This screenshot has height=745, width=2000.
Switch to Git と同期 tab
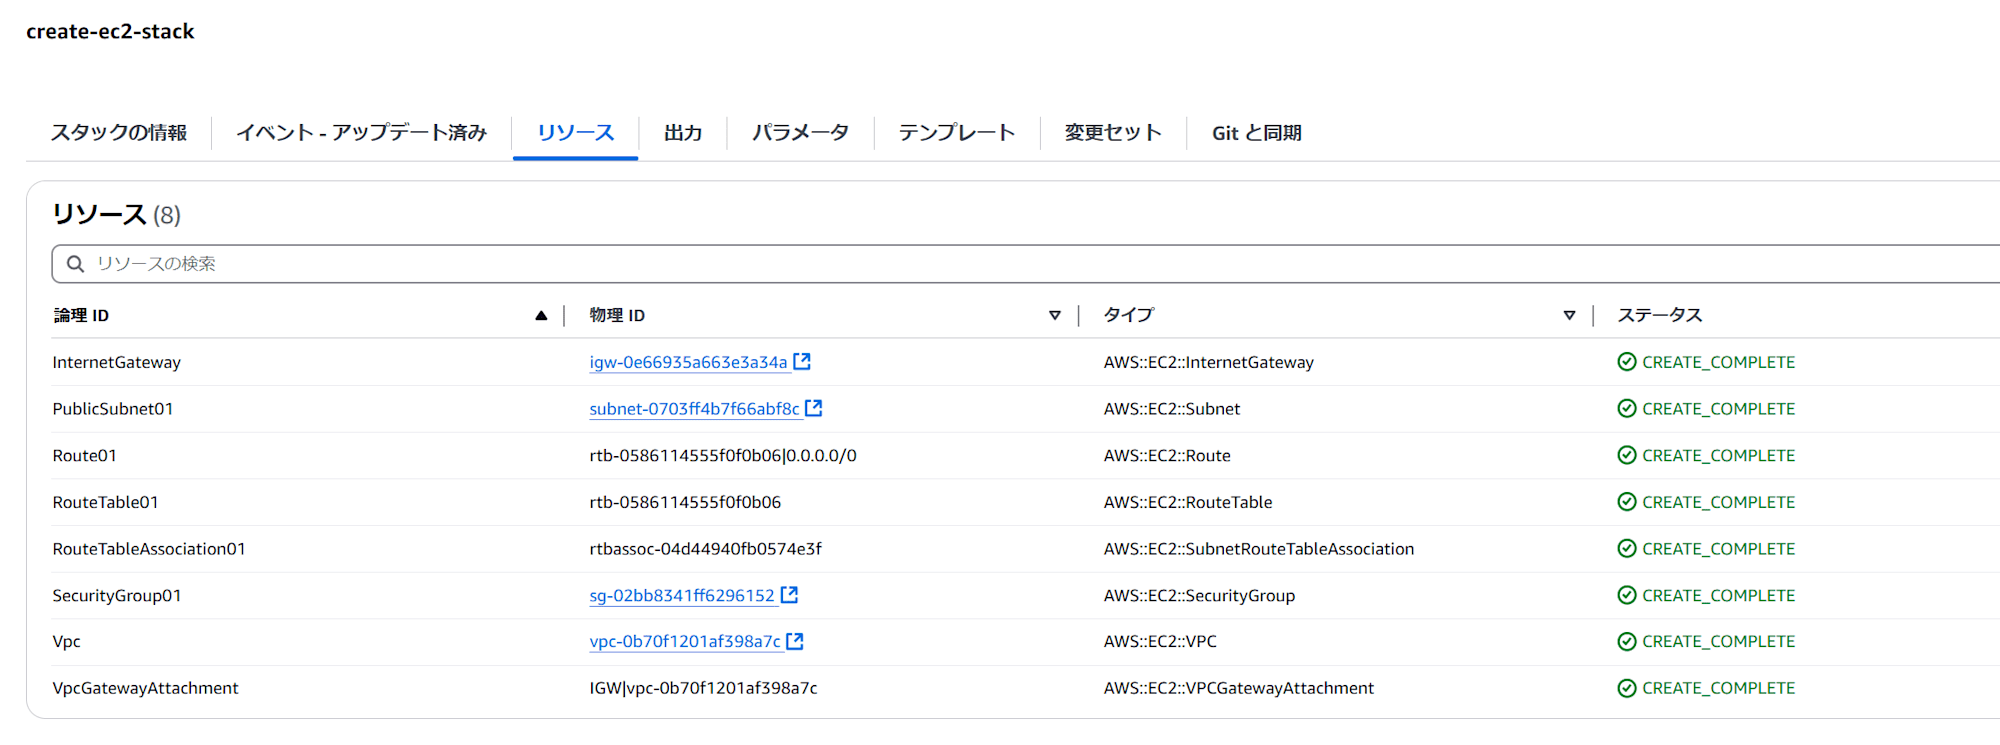1257,133
